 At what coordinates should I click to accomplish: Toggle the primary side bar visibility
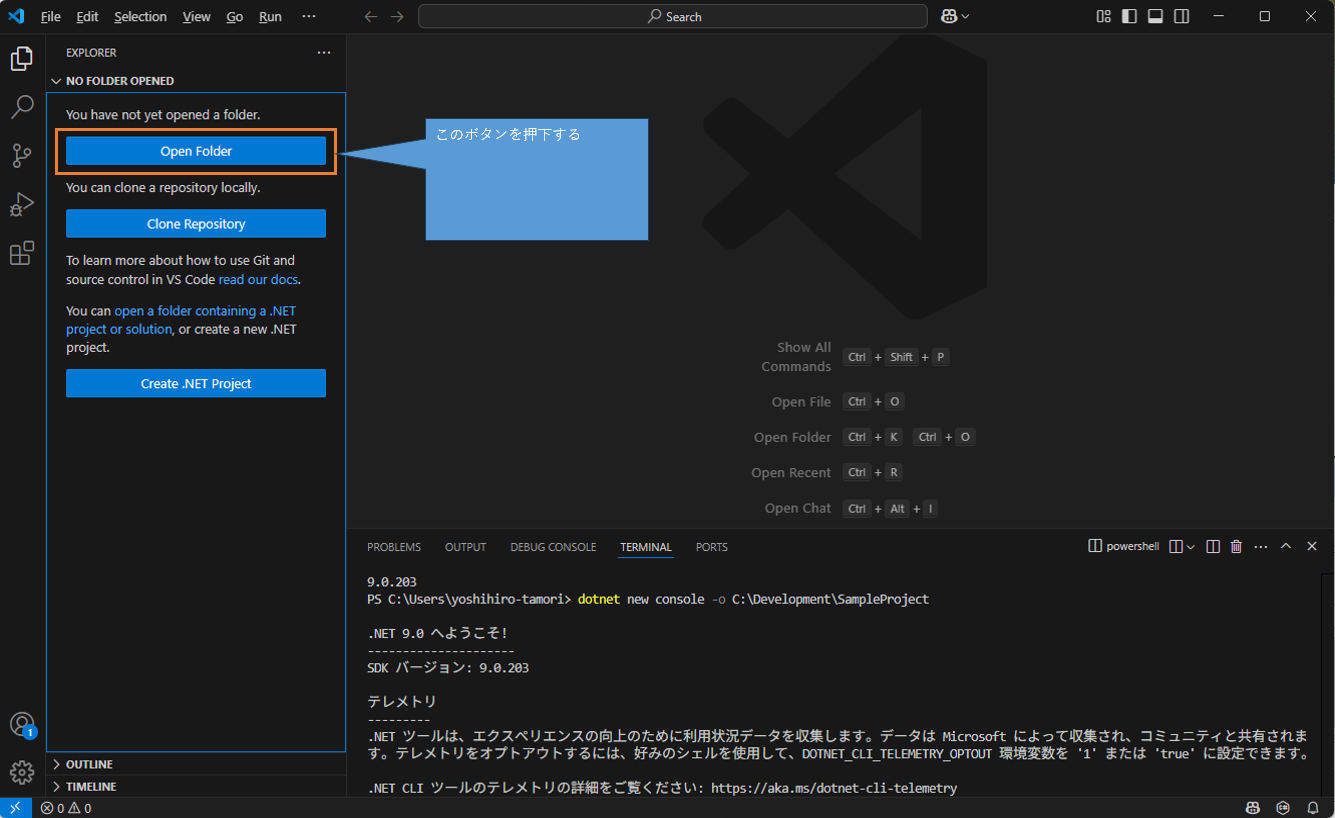(x=1129, y=17)
